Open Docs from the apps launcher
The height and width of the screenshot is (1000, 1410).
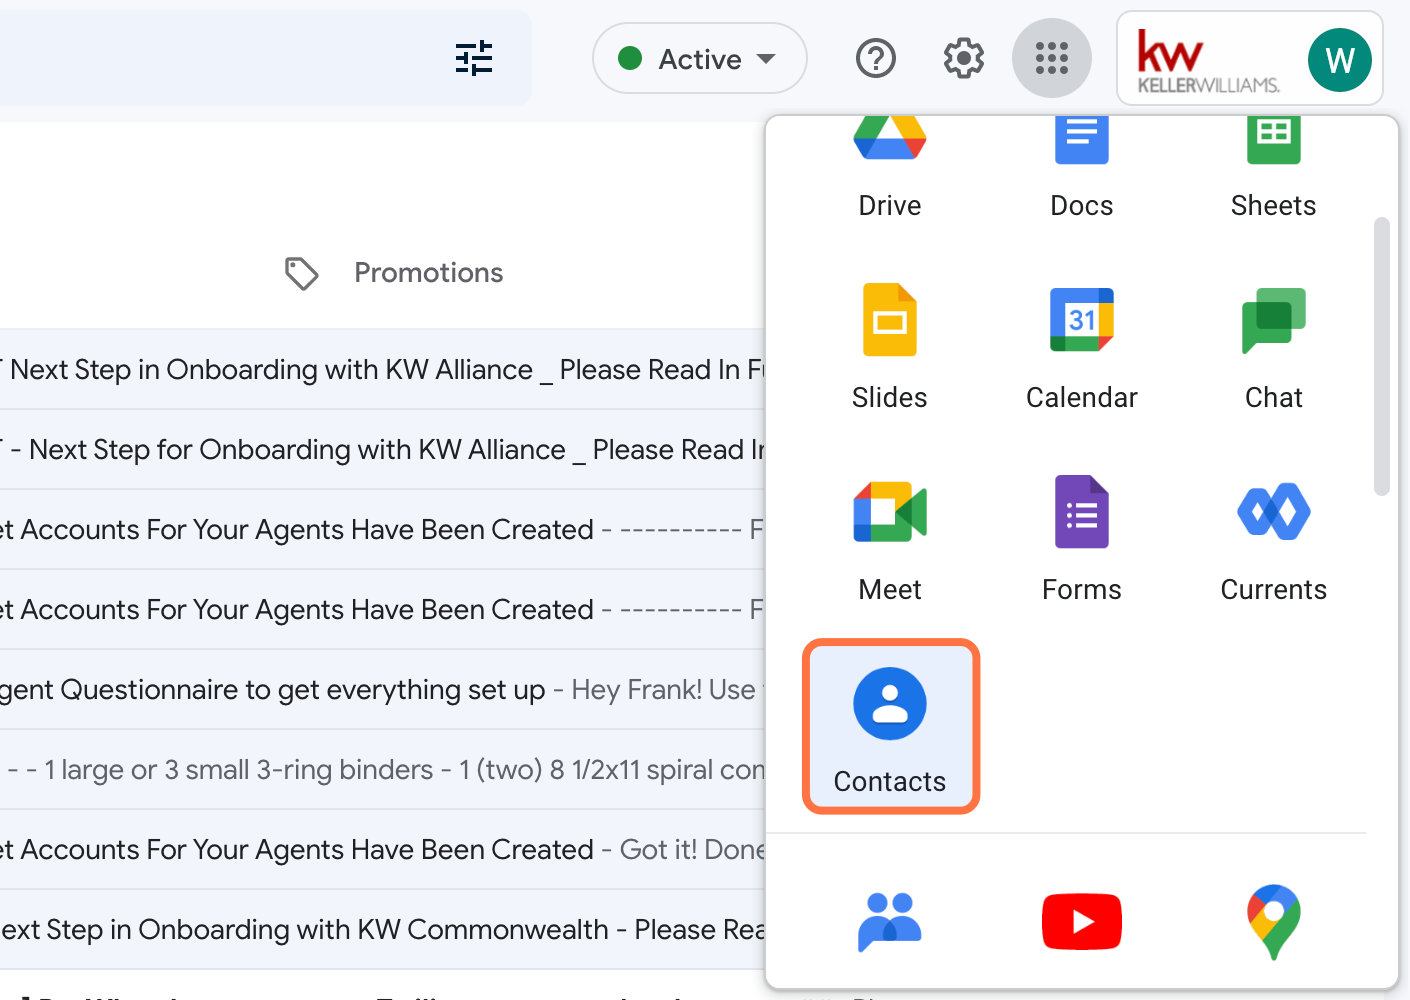[x=1081, y=167]
